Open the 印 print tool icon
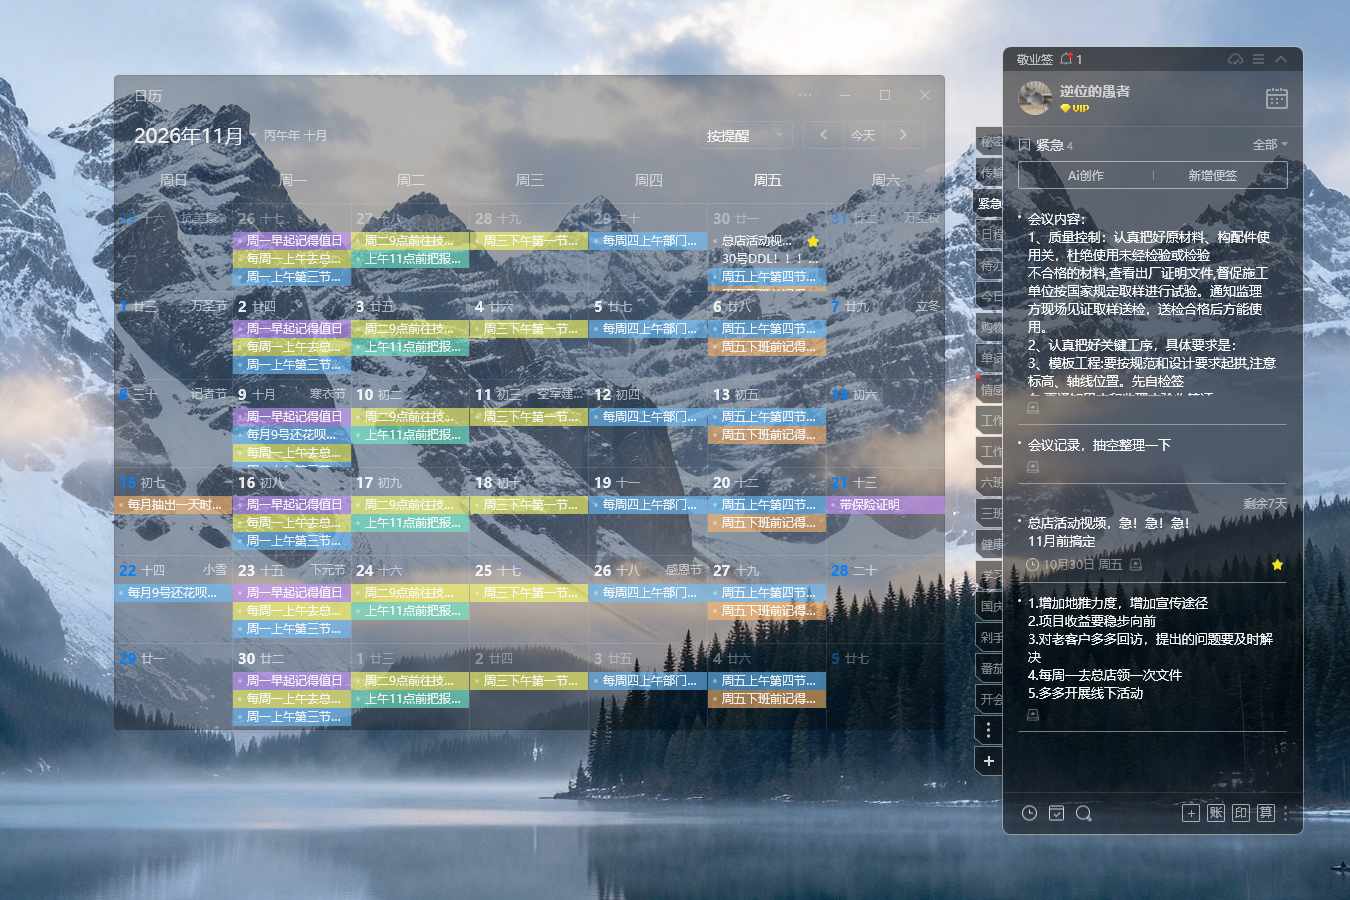Image resolution: width=1350 pixels, height=900 pixels. (x=1241, y=813)
